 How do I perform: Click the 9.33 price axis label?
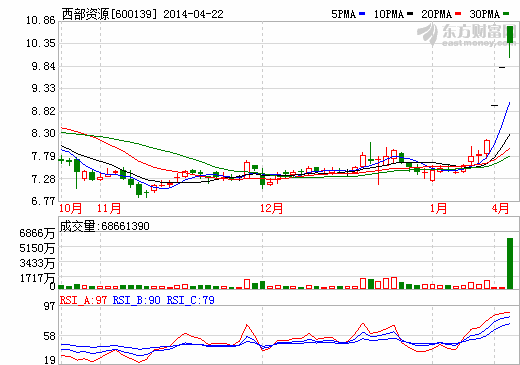click(43, 88)
